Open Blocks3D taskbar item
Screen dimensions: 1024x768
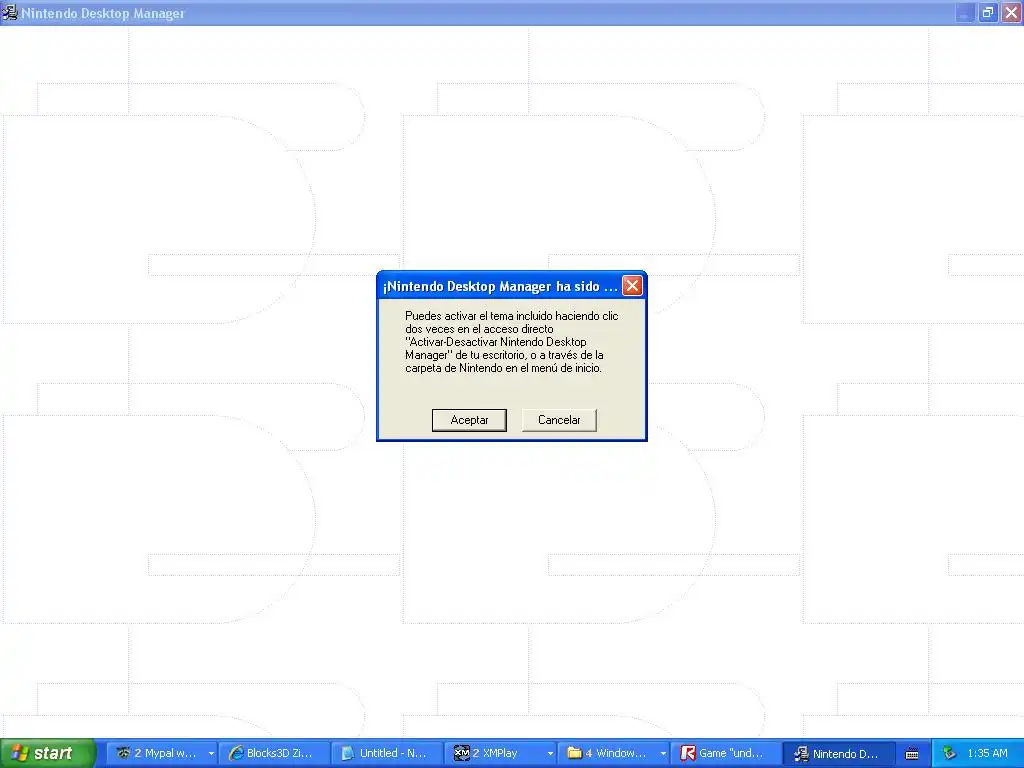point(273,753)
